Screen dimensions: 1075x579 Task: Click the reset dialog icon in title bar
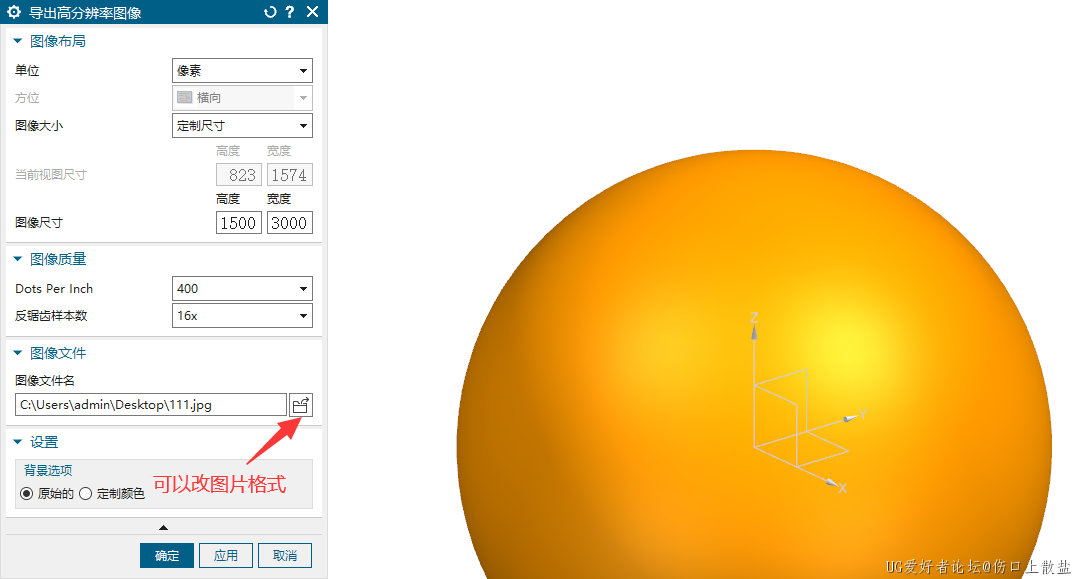(x=269, y=12)
